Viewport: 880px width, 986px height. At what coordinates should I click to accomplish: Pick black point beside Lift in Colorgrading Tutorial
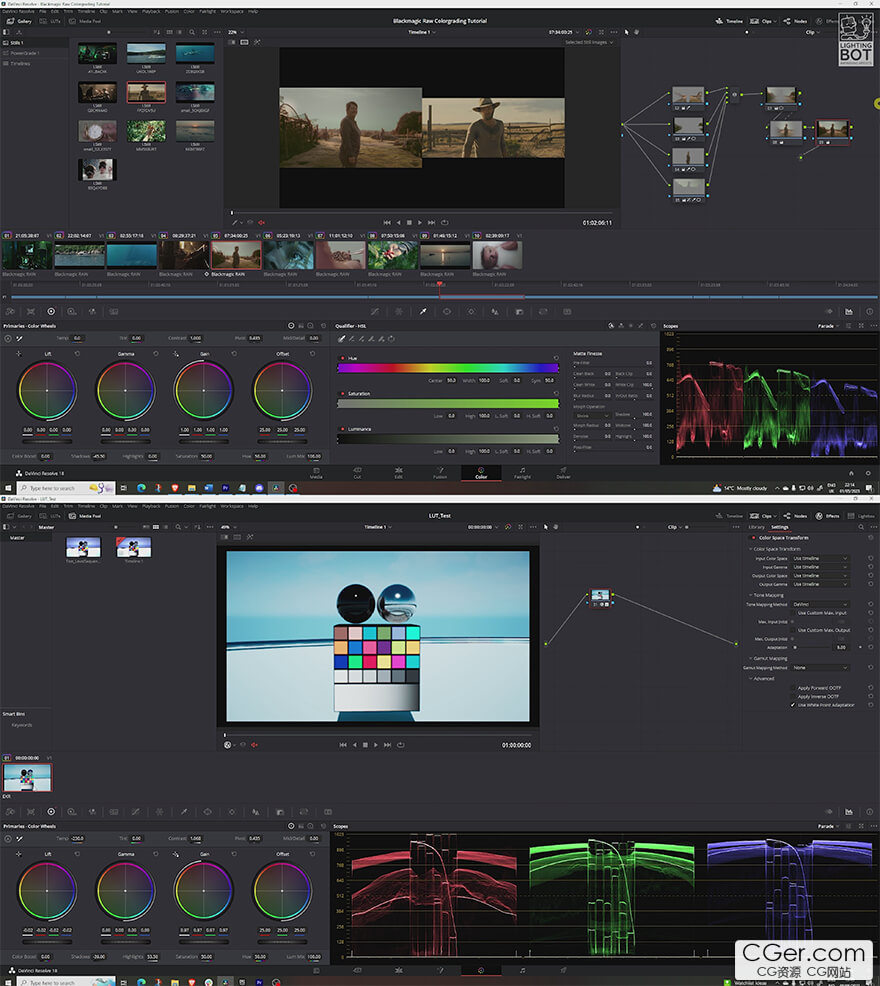click(18, 353)
